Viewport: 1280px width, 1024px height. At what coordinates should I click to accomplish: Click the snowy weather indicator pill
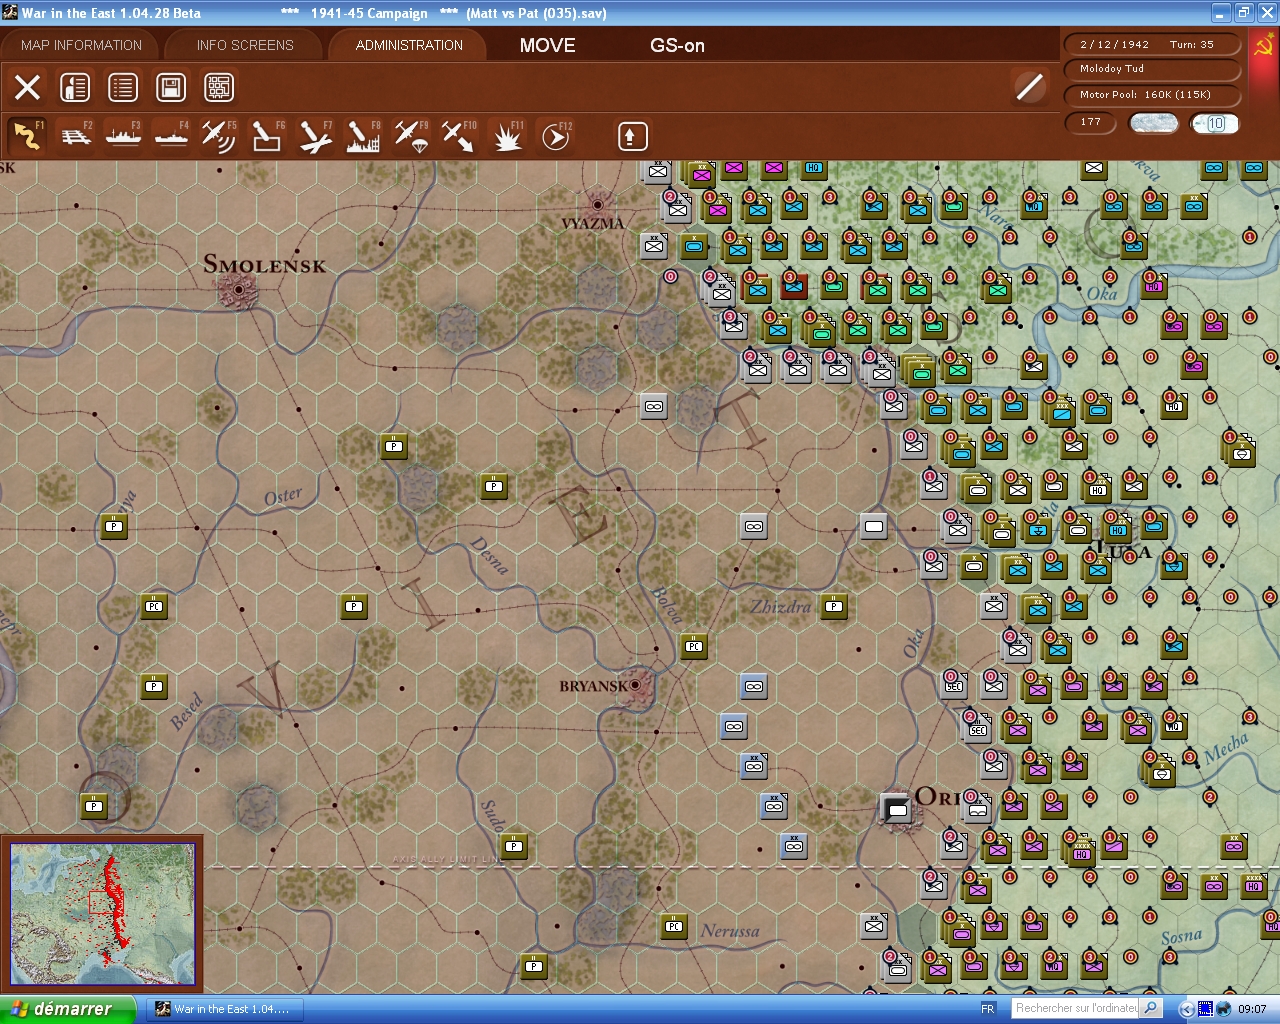coord(1153,123)
